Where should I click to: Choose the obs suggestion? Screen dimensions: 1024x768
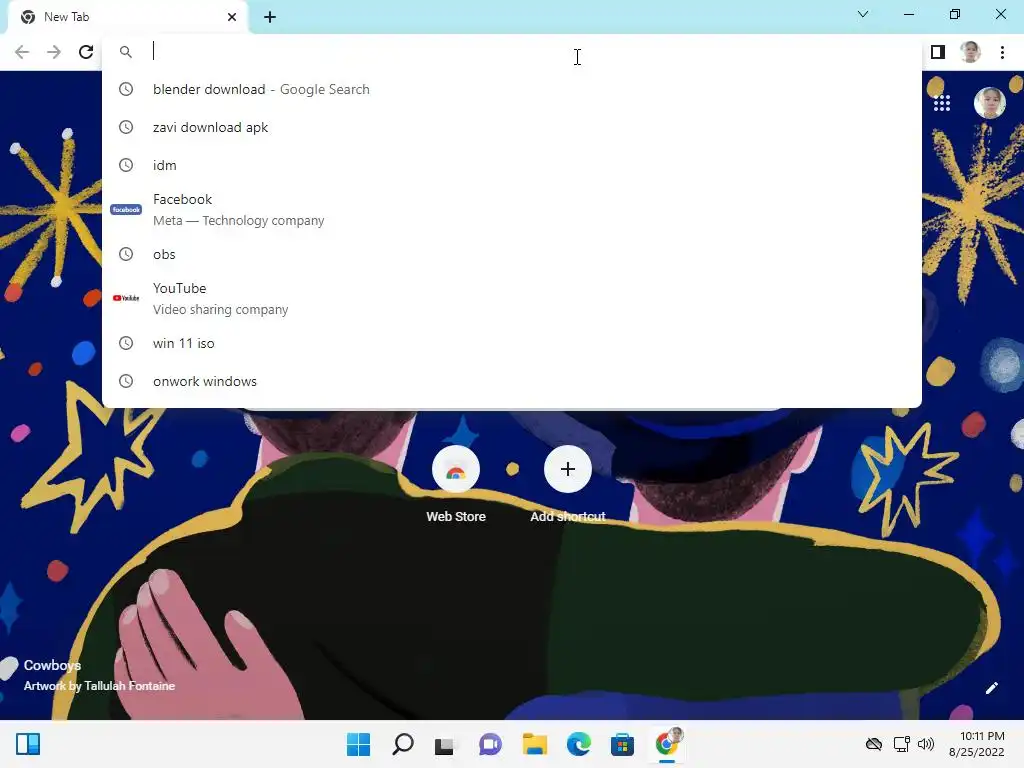point(512,254)
